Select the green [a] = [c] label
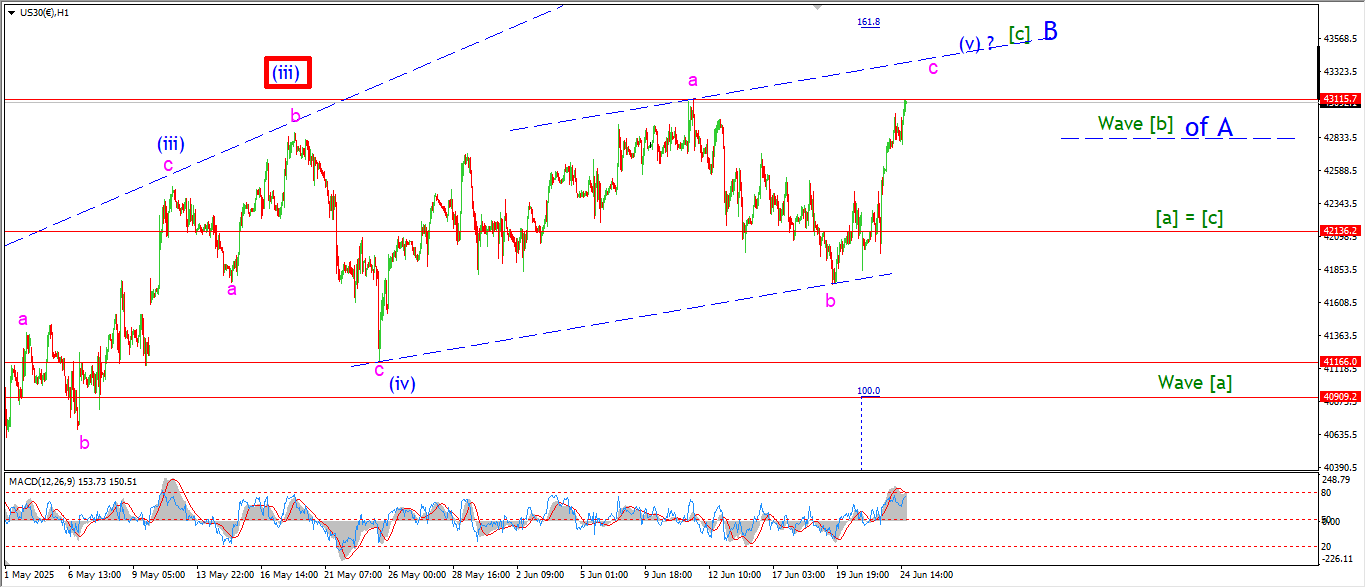 pos(1189,217)
